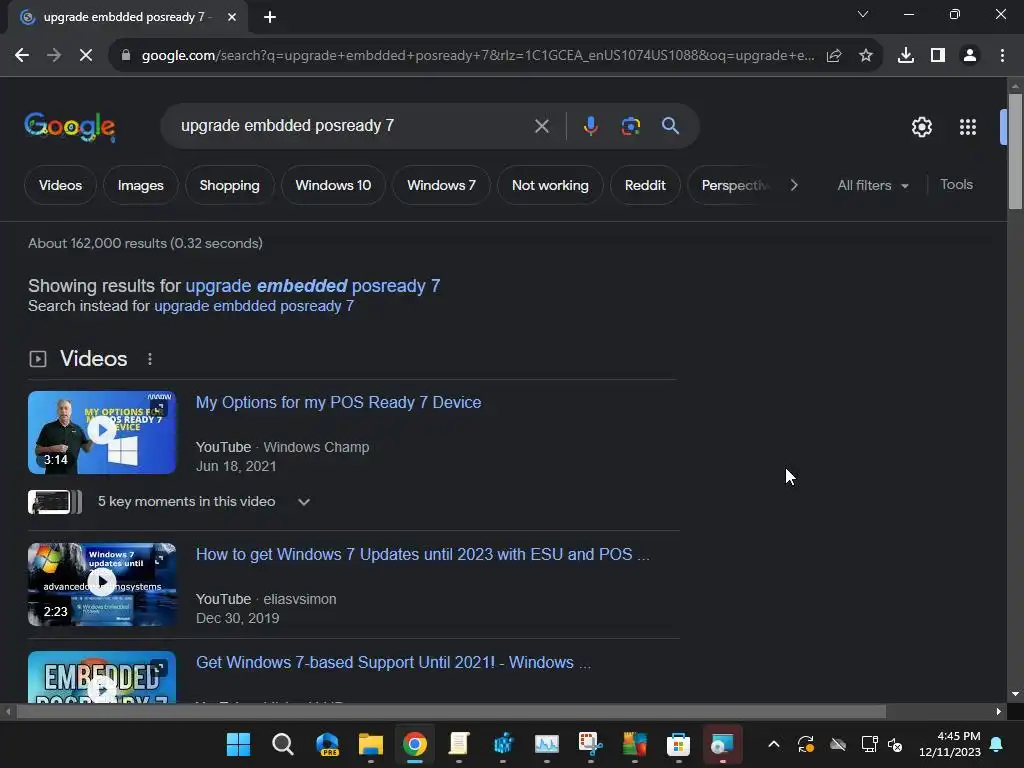Open 'Get Windows 7-based Support Until 2021!' link
The height and width of the screenshot is (768, 1024).
coord(393,662)
